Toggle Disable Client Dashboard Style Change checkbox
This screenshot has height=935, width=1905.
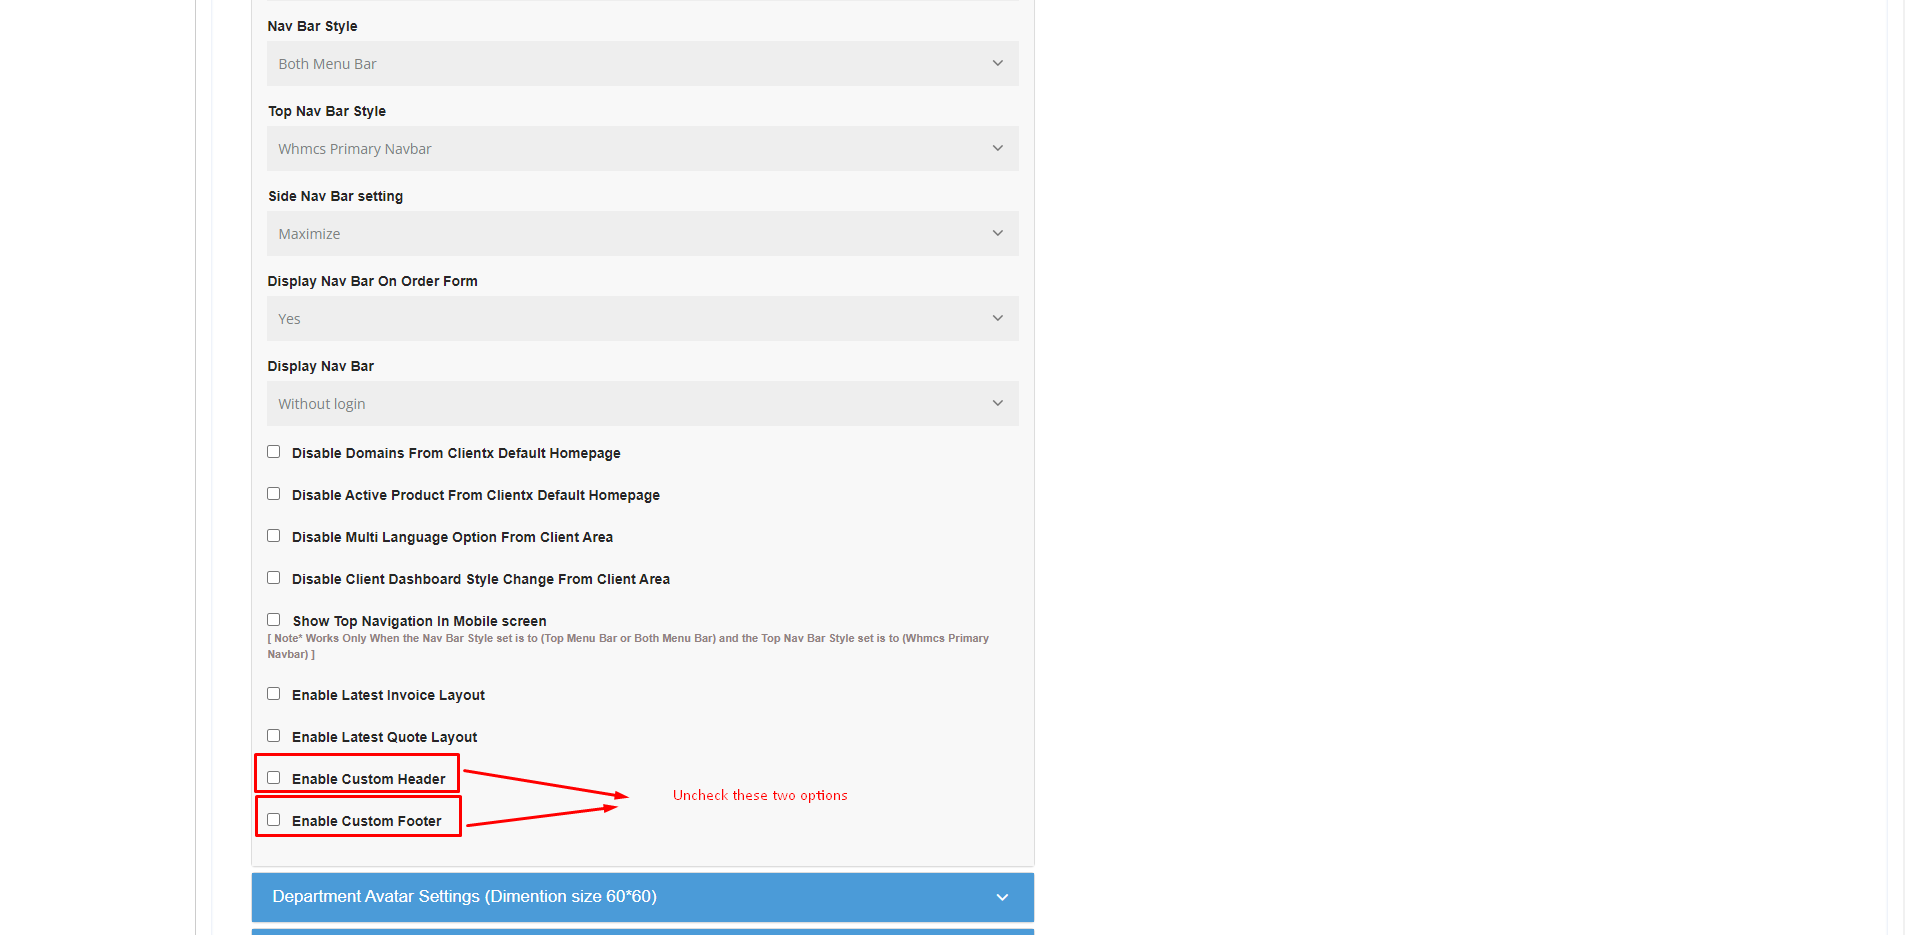click(274, 578)
